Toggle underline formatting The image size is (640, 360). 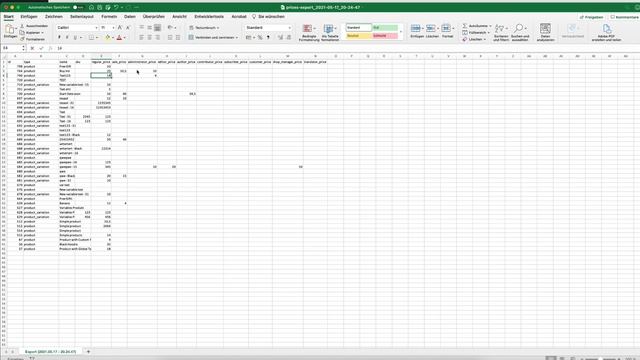[x=75, y=38]
